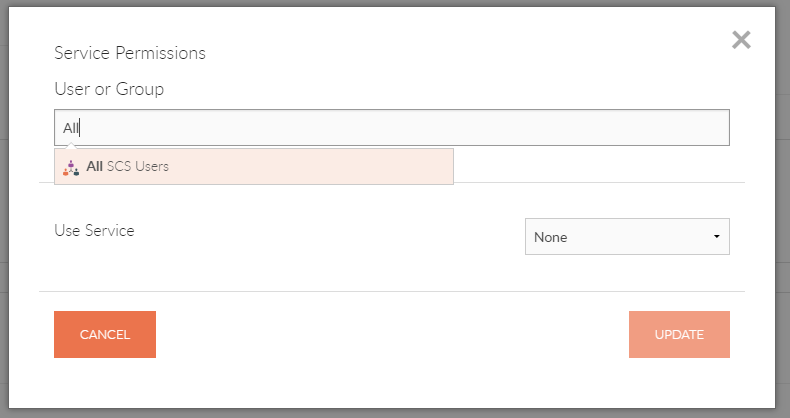Click the Use Service label
The height and width of the screenshot is (418, 790).
tap(94, 231)
